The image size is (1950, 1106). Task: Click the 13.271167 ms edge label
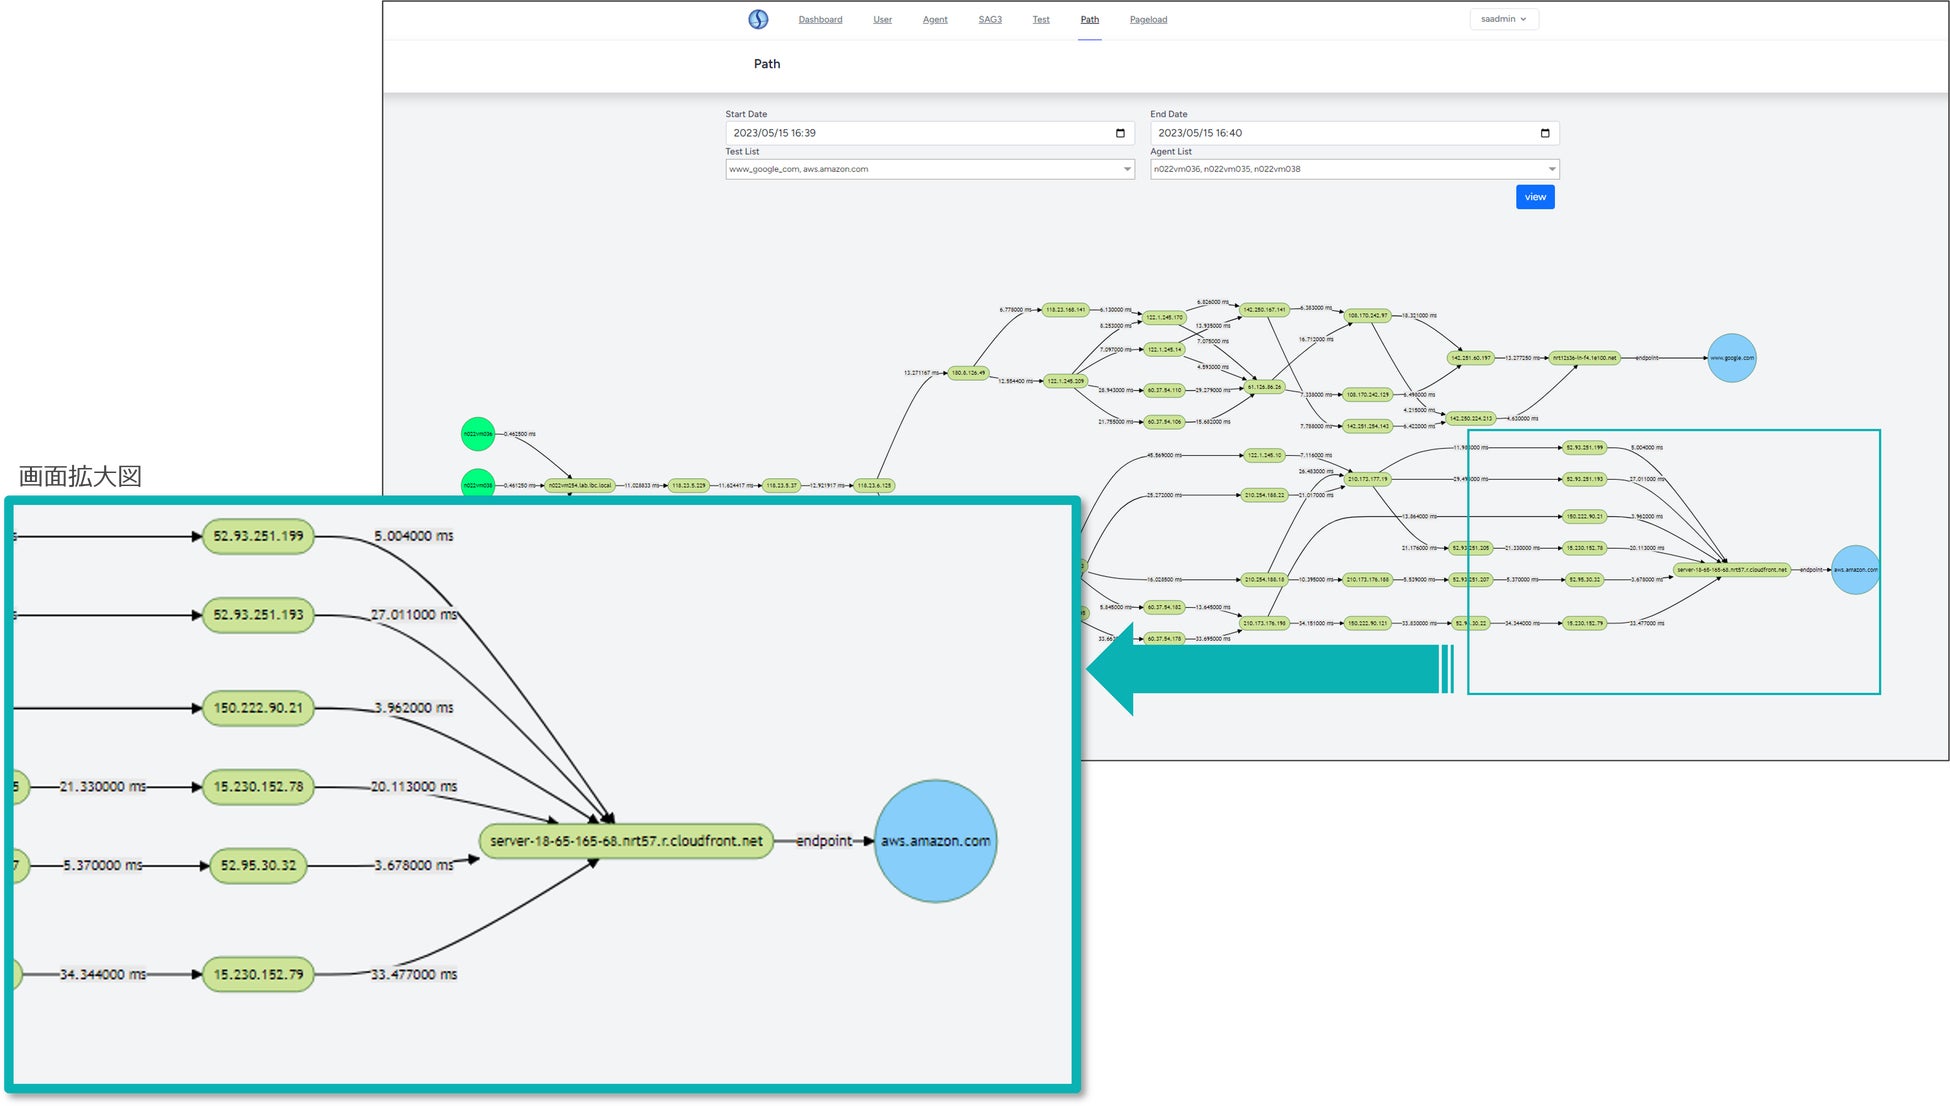922,373
